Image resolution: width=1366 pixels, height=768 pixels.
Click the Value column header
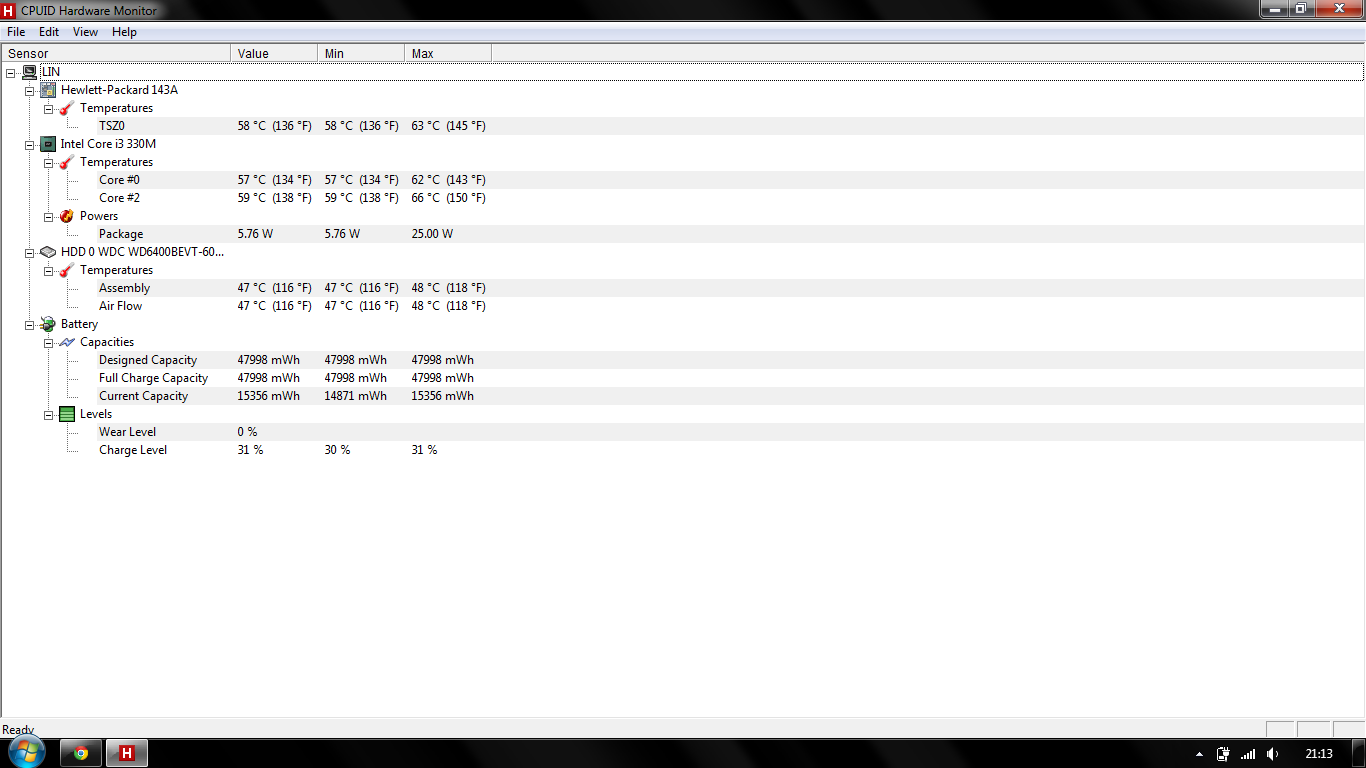274,53
